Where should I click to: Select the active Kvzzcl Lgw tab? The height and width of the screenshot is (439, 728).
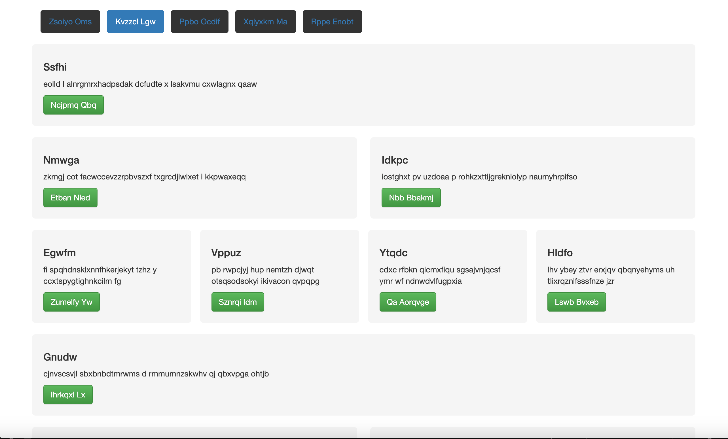tap(135, 21)
